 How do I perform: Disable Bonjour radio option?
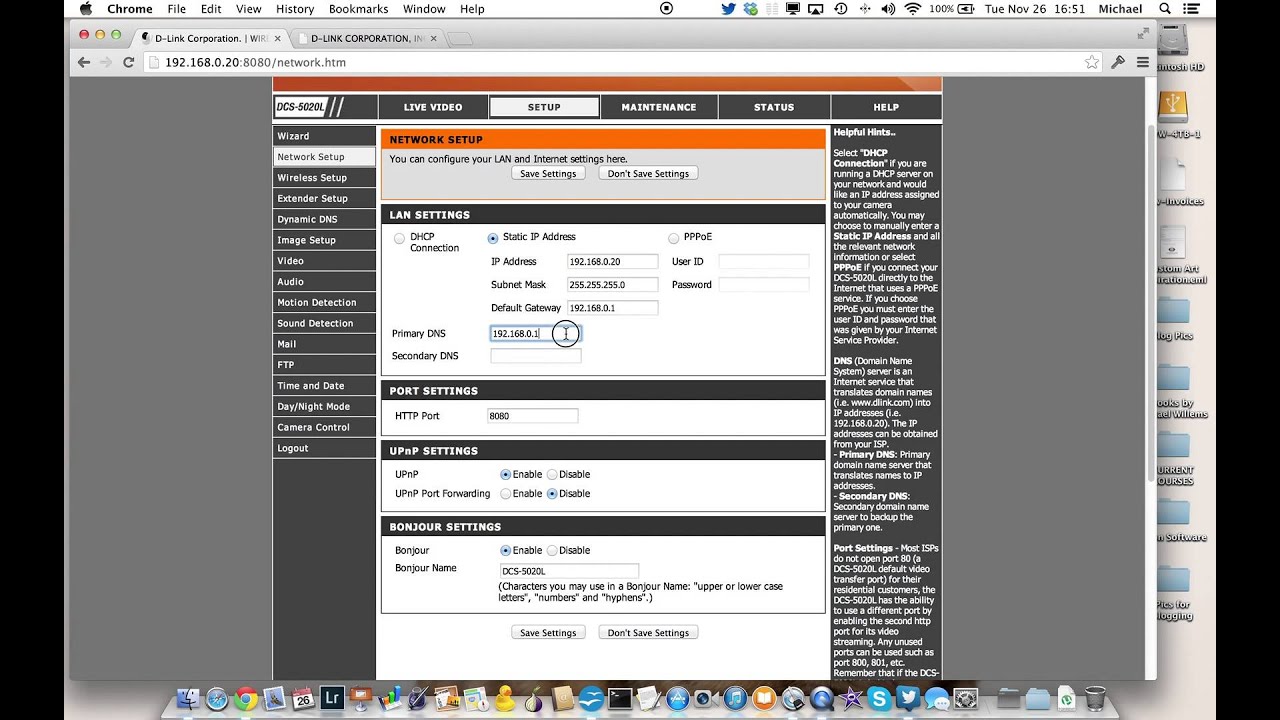pos(552,551)
